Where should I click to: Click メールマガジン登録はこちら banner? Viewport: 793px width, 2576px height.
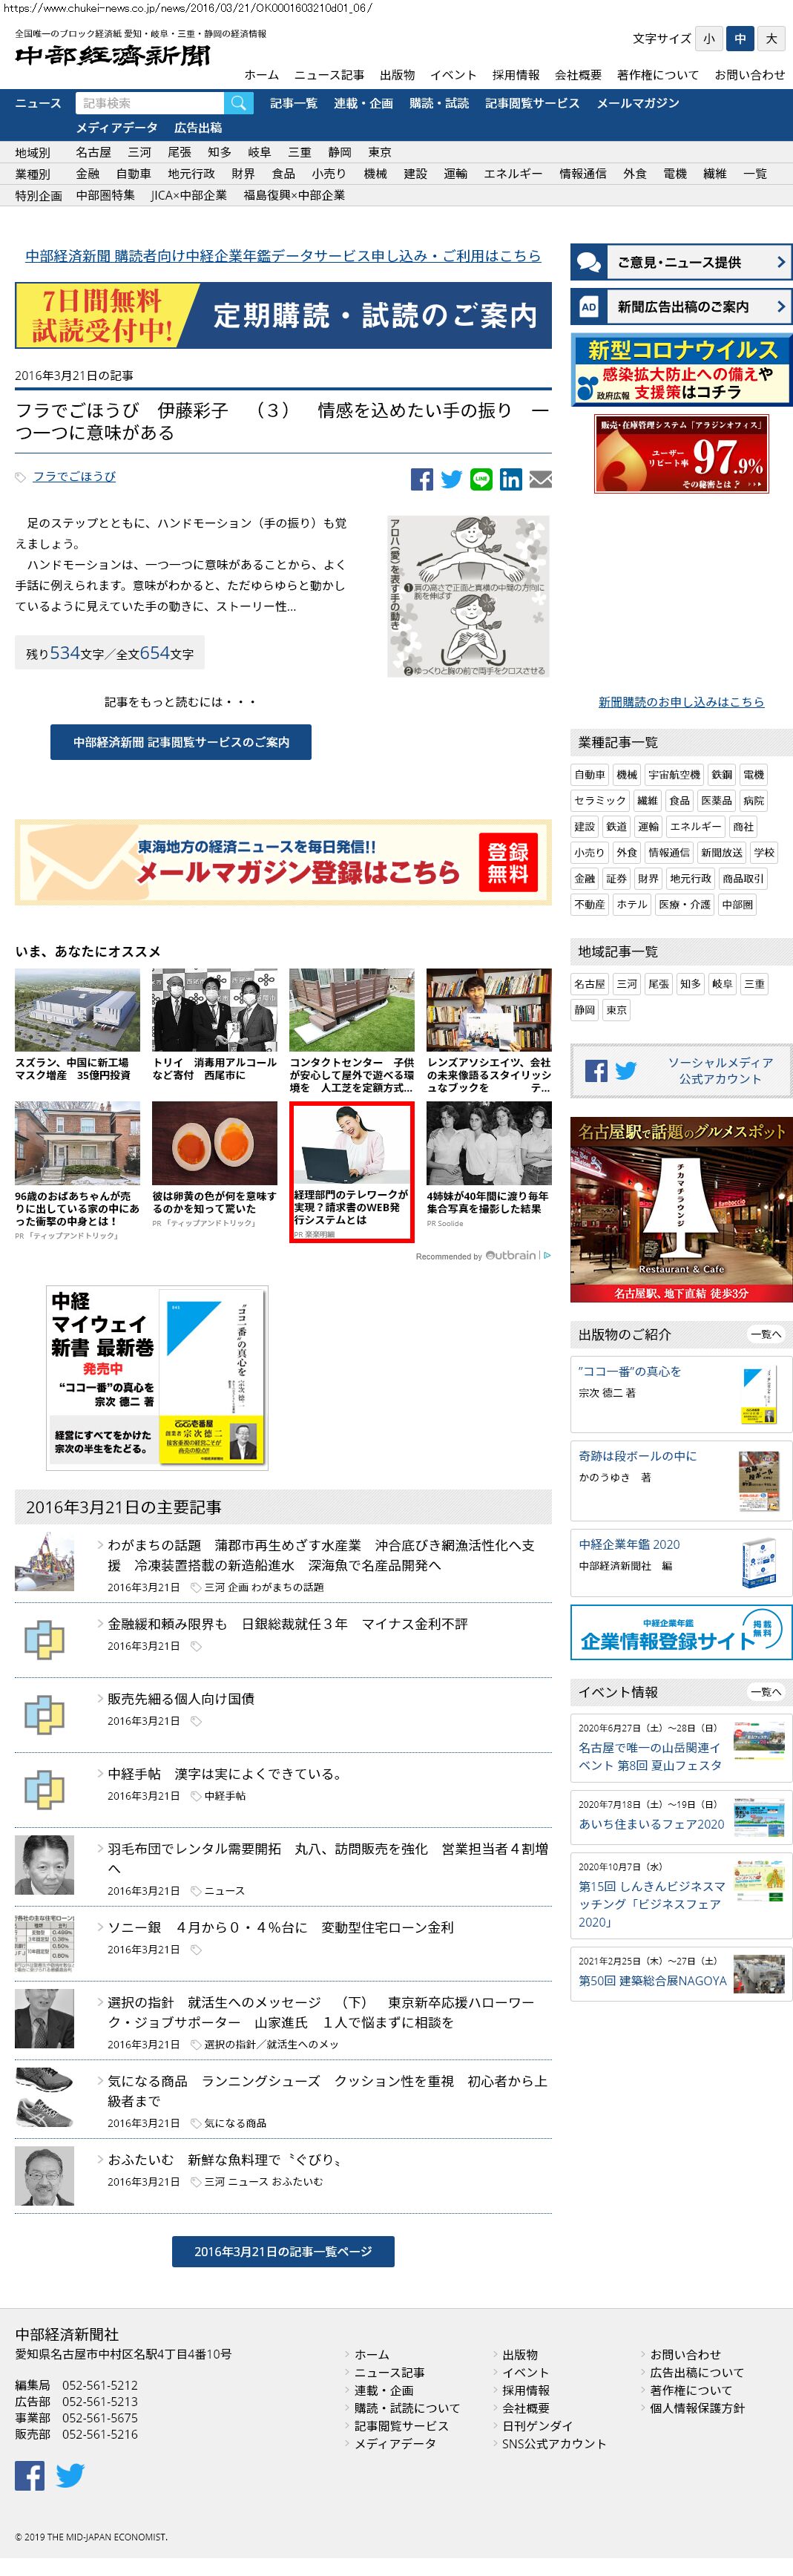[x=283, y=862]
